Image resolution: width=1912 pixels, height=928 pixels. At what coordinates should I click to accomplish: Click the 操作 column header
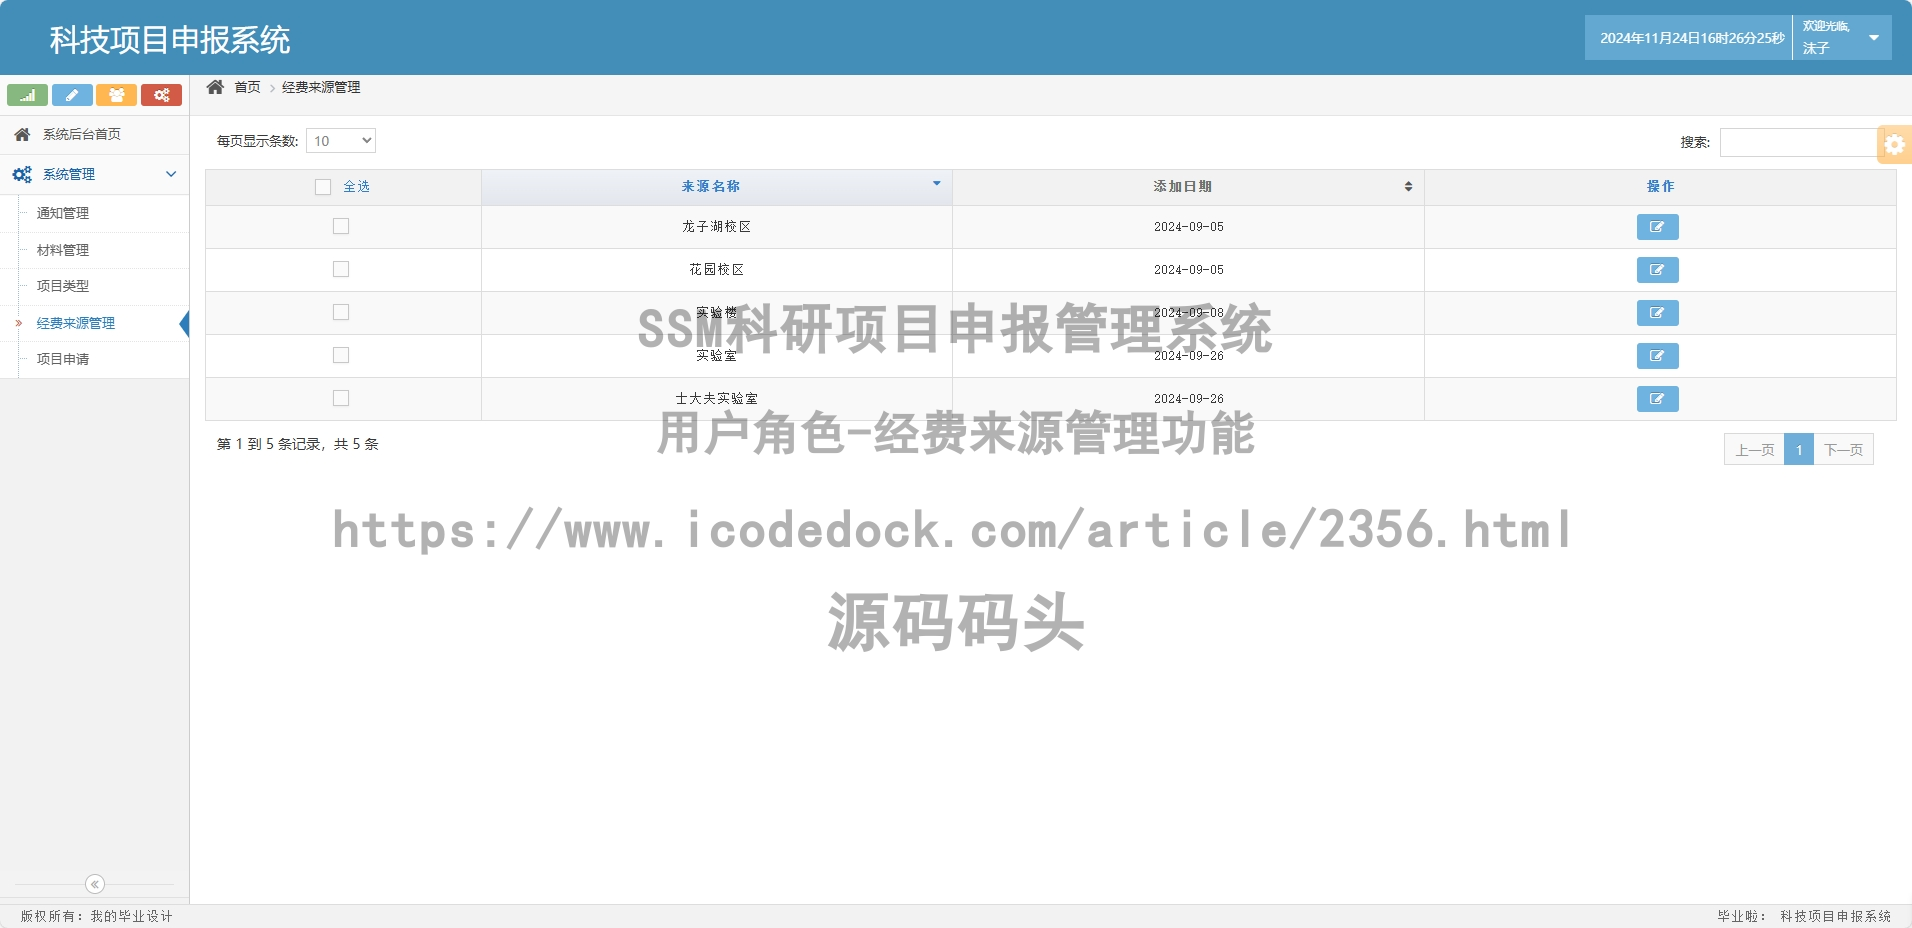(x=1660, y=187)
